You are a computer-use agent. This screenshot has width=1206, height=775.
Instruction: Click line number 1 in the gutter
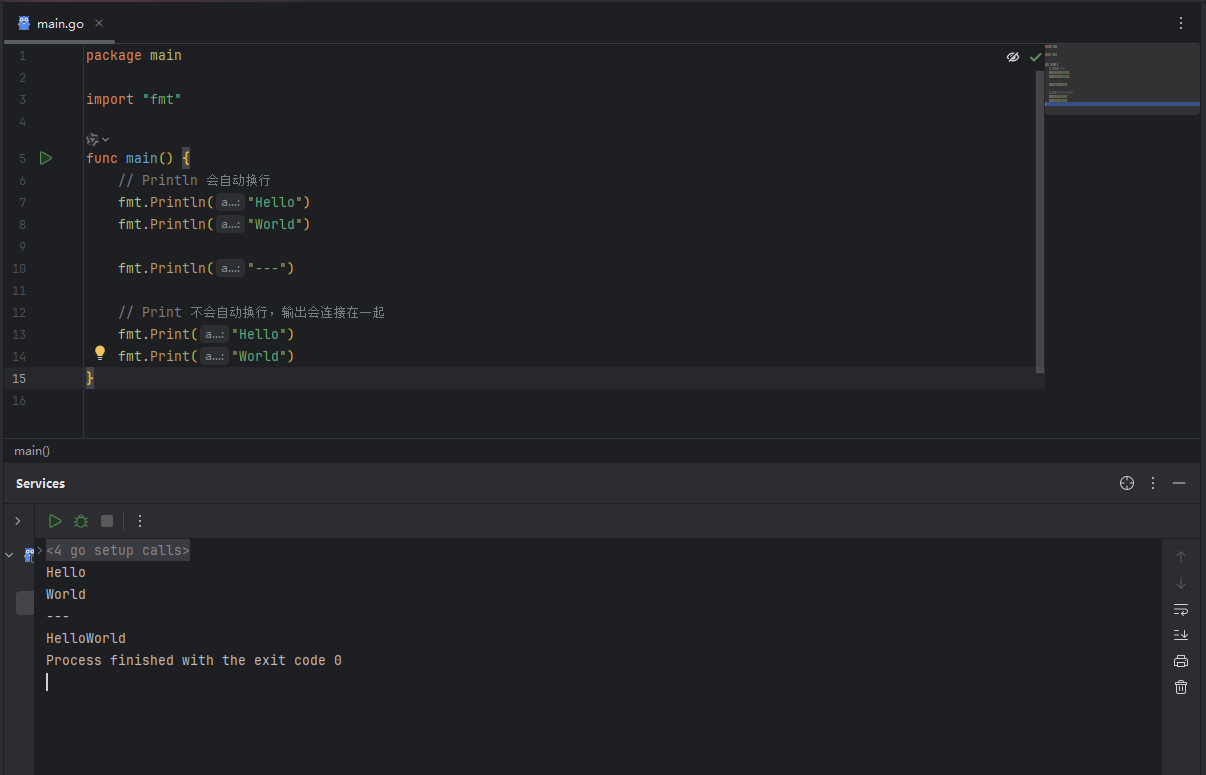[22, 55]
